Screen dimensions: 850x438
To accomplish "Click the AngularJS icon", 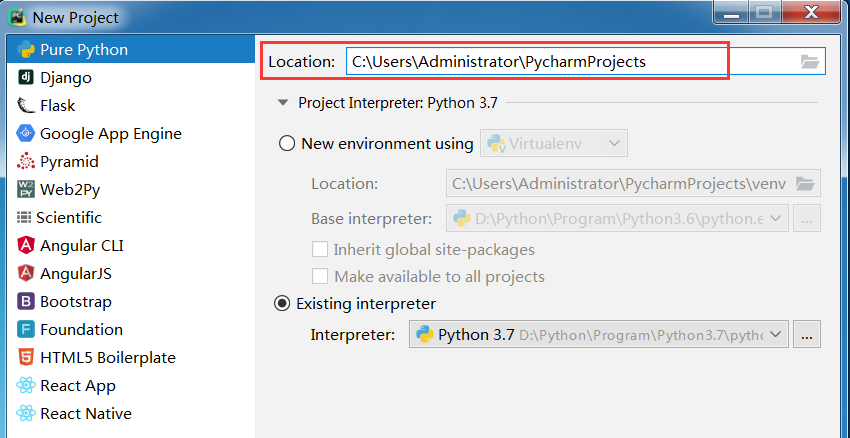I will pos(25,274).
